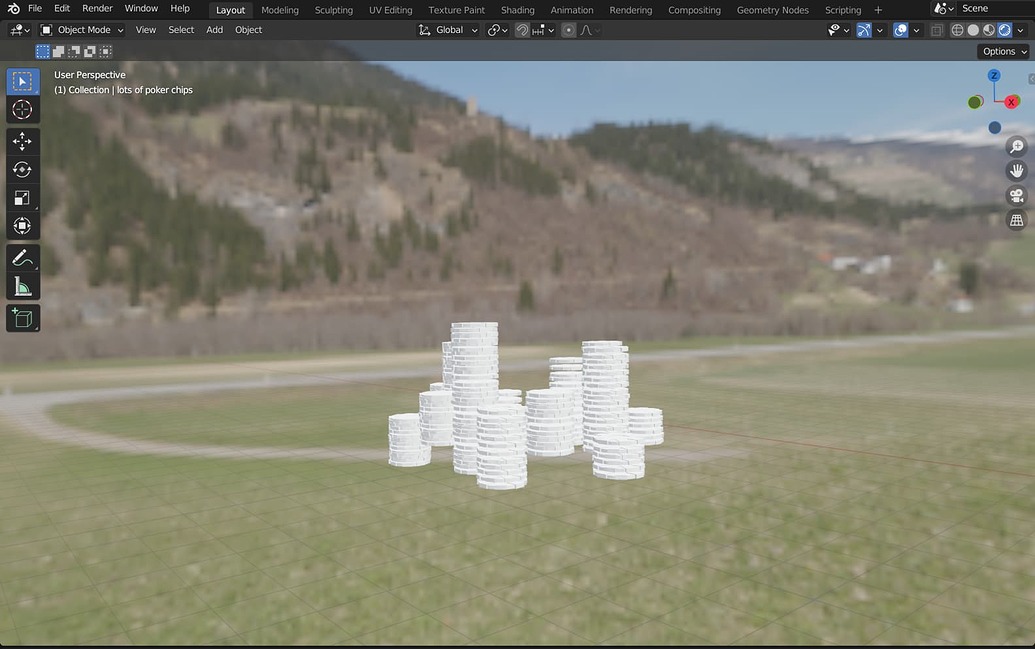Select the Scale tool
This screenshot has height=649, width=1035.
coord(22,198)
